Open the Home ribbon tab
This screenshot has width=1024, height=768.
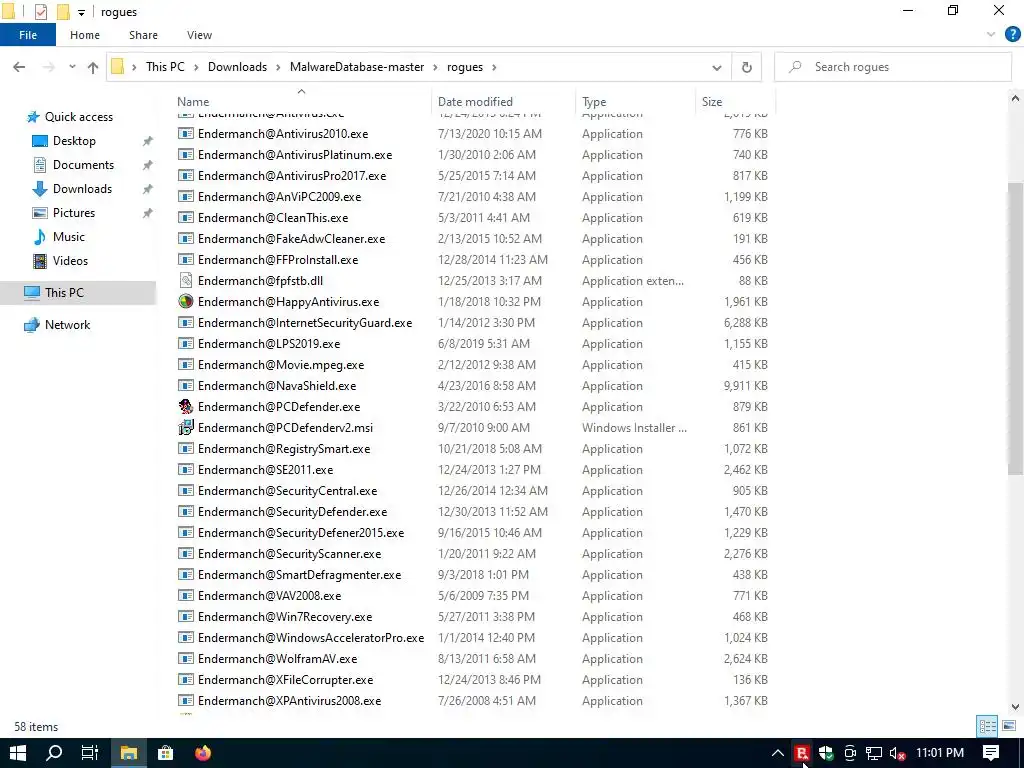pyautogui.click(x=85, y=35)
